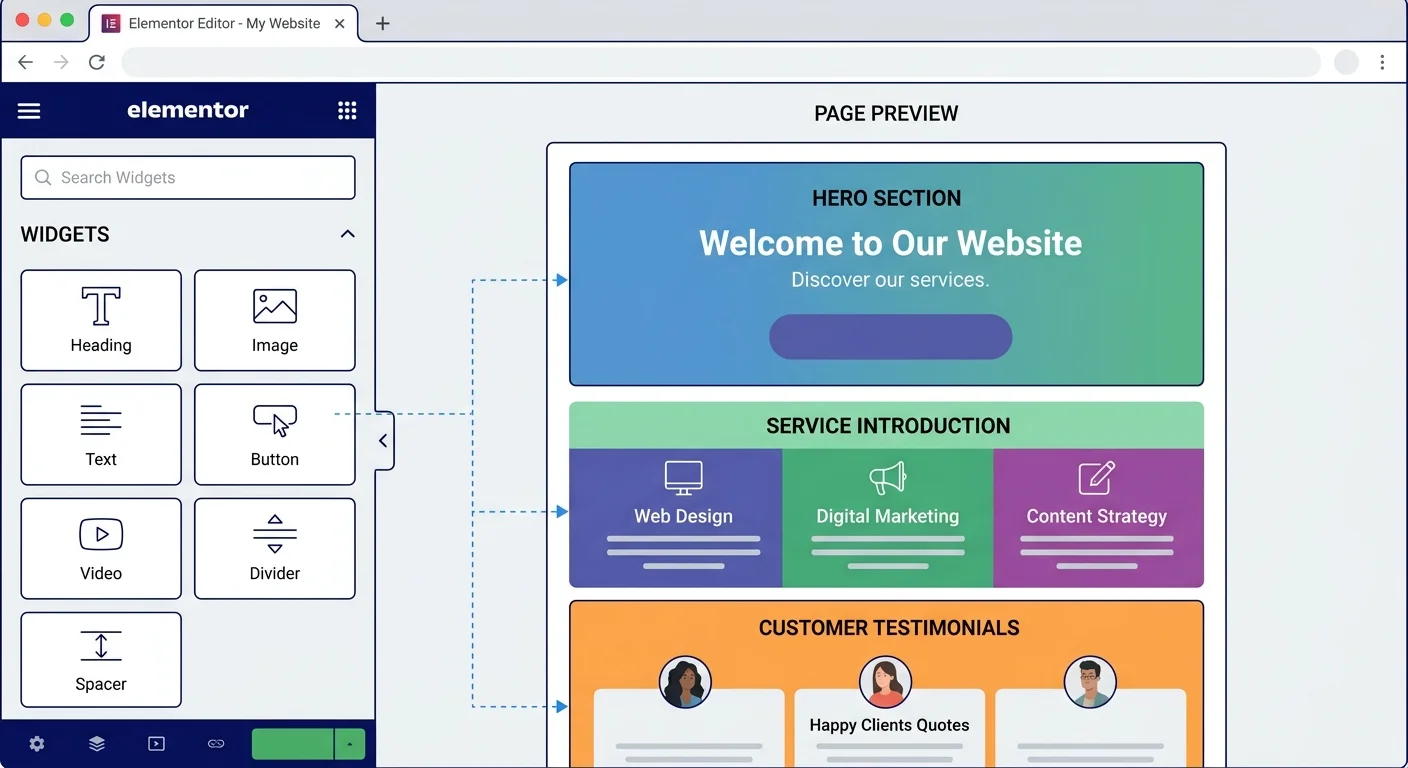
Task: Choose the Button widget
Action: pos(275,434)
